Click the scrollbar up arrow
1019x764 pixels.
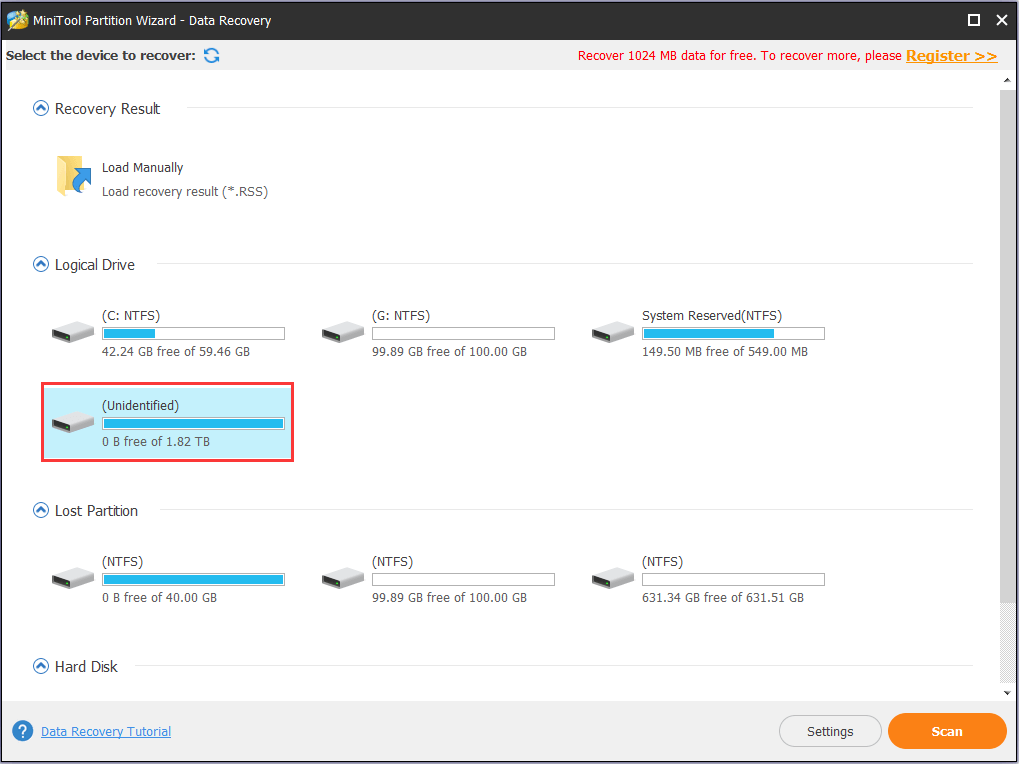1007,81
